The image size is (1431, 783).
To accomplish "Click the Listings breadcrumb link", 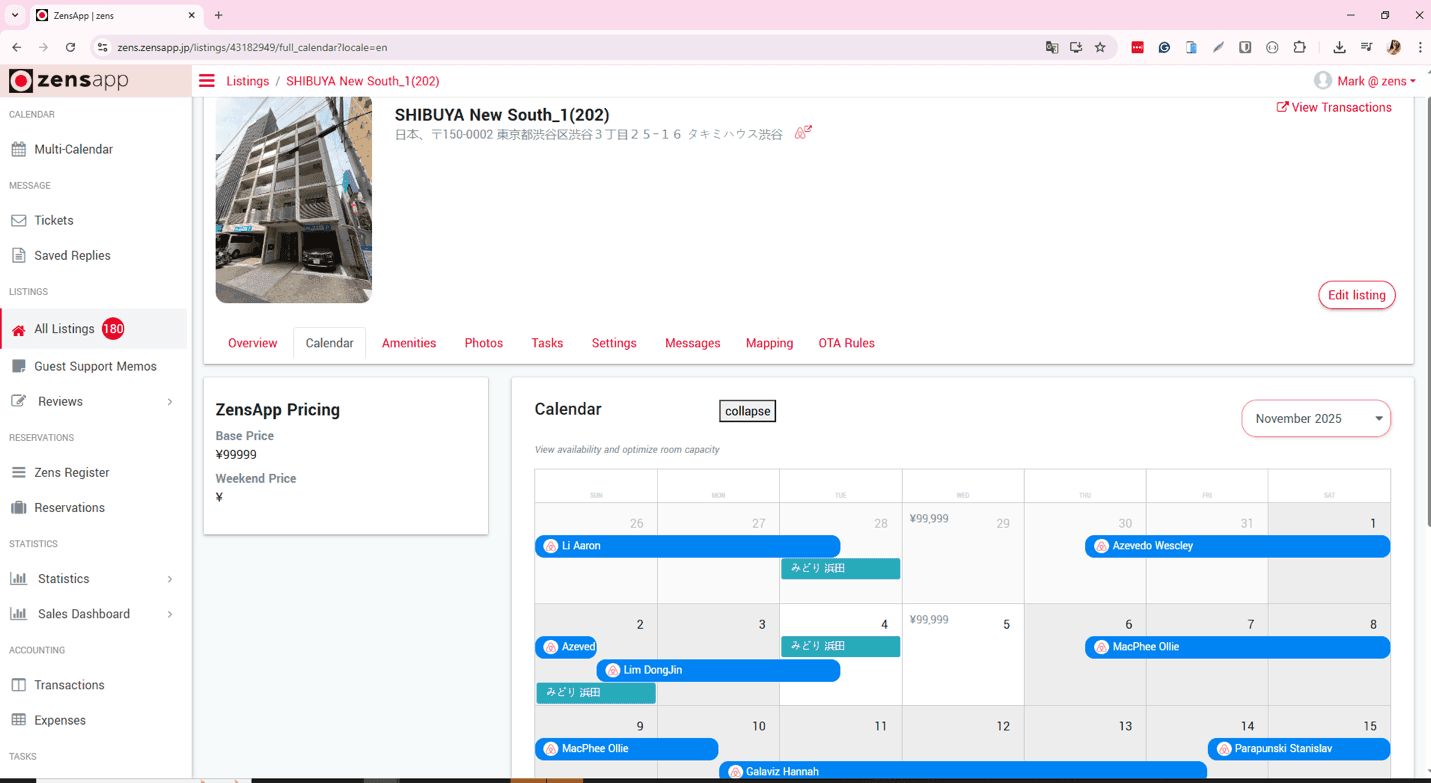I will [247, 81].
